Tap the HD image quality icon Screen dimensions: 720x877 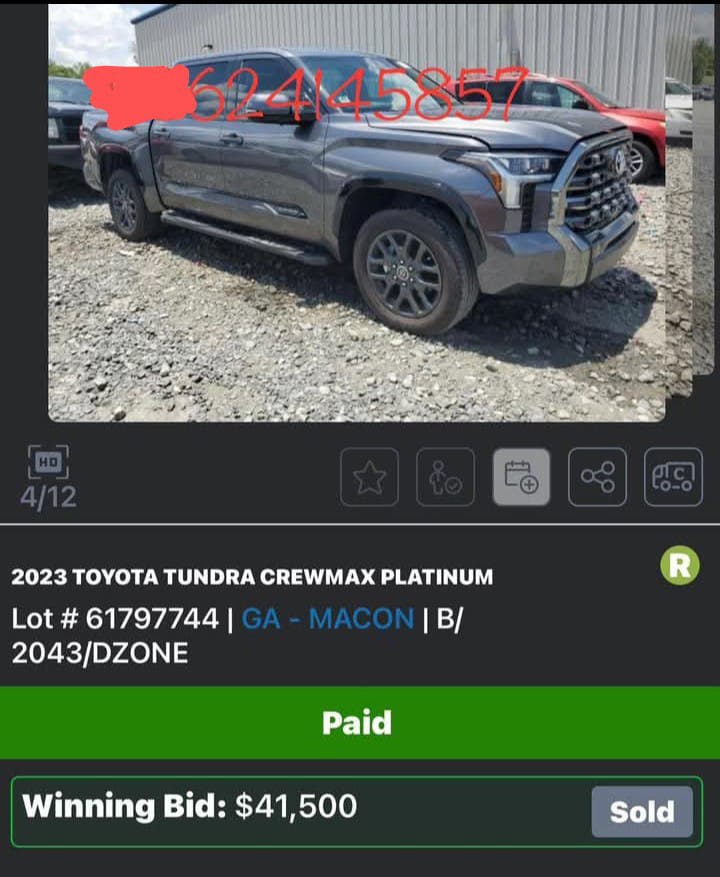tap(48, 462)
